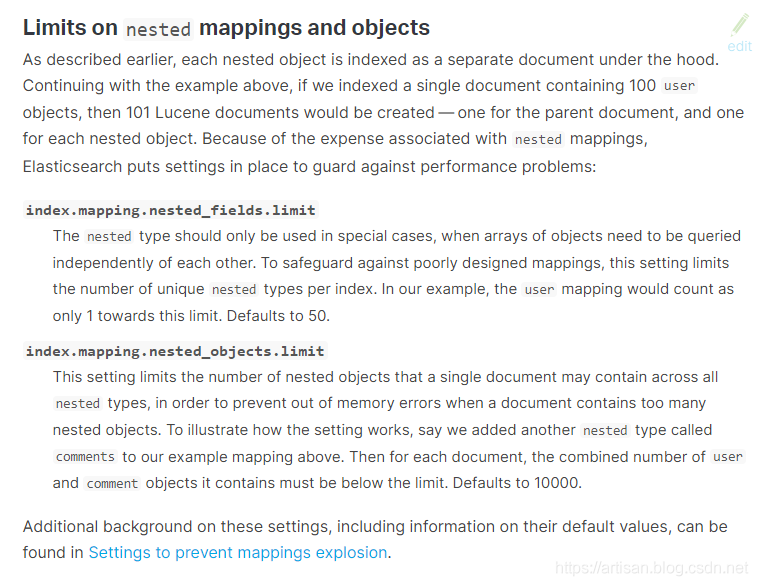Image resolution: width=758 pixels, height=586 pixels.
Task: Click the 'Limits on nested mappings and objects' heading
Action: tap(226, 28)
